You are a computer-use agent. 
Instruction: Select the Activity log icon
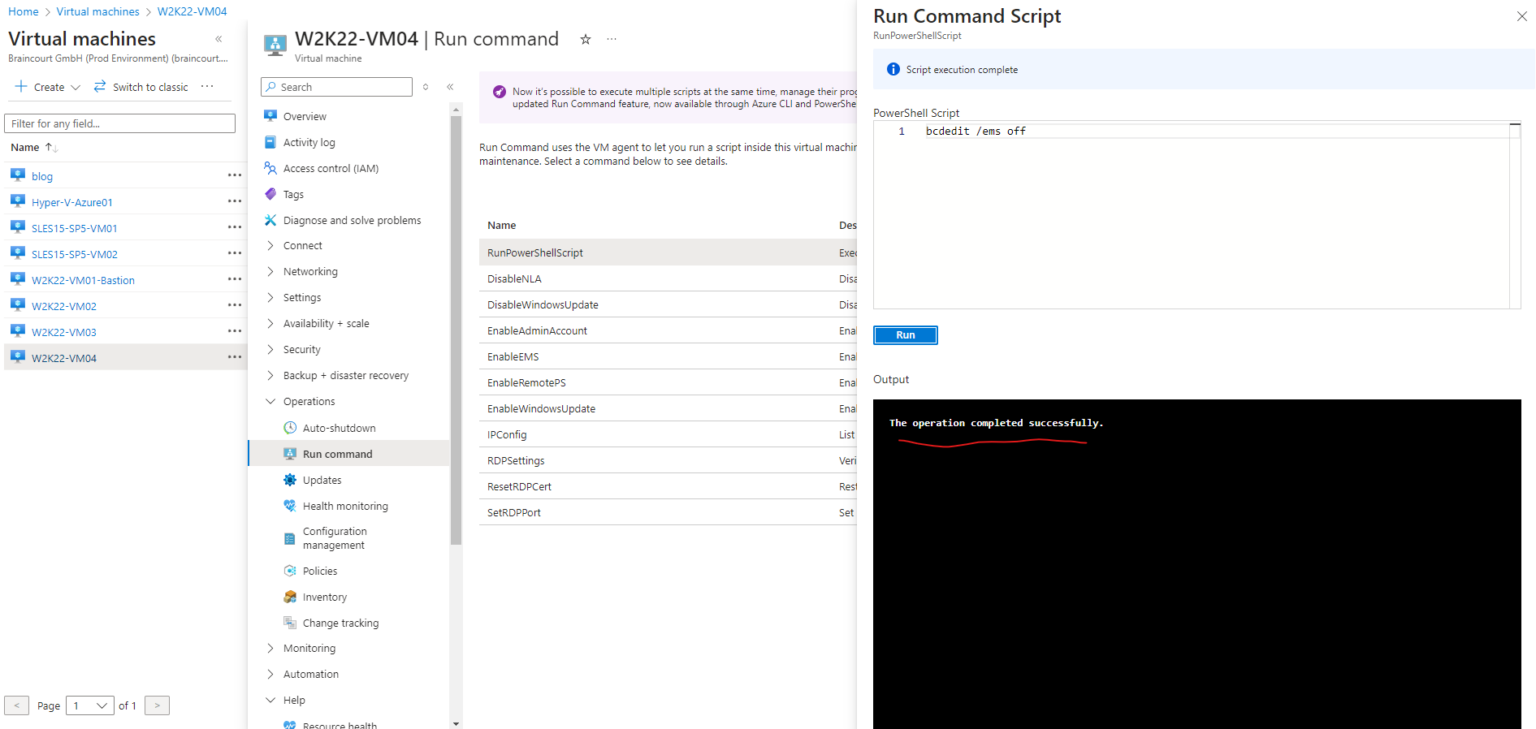(270, 142)
